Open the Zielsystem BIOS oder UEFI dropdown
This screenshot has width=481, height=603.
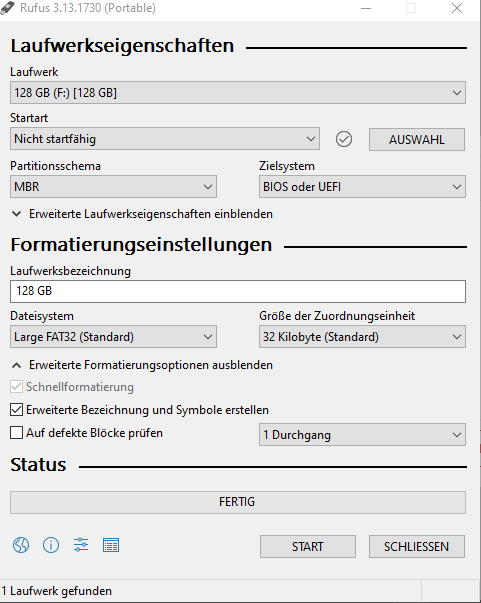pos(362,187)
